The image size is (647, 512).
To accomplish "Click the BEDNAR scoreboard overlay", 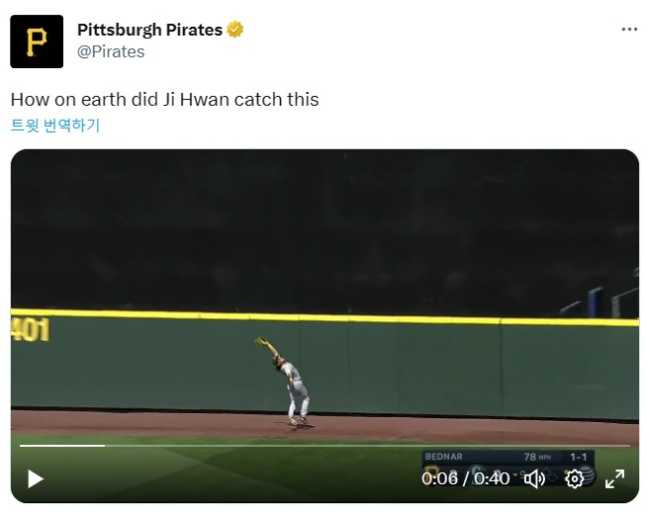I will pos(444,457).
